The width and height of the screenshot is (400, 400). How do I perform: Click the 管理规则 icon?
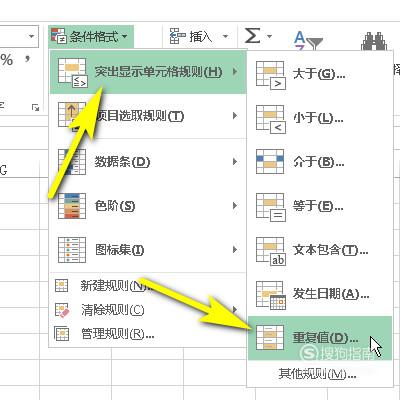[62, 334]
